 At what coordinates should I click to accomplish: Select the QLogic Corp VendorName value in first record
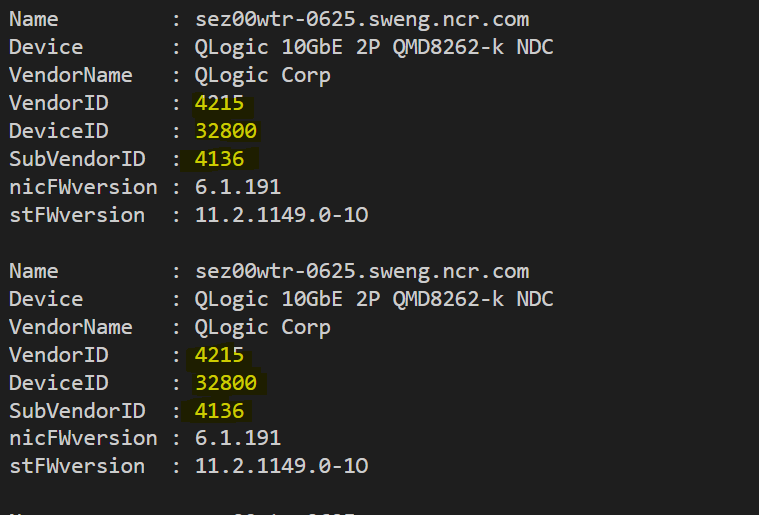(262, 76)
